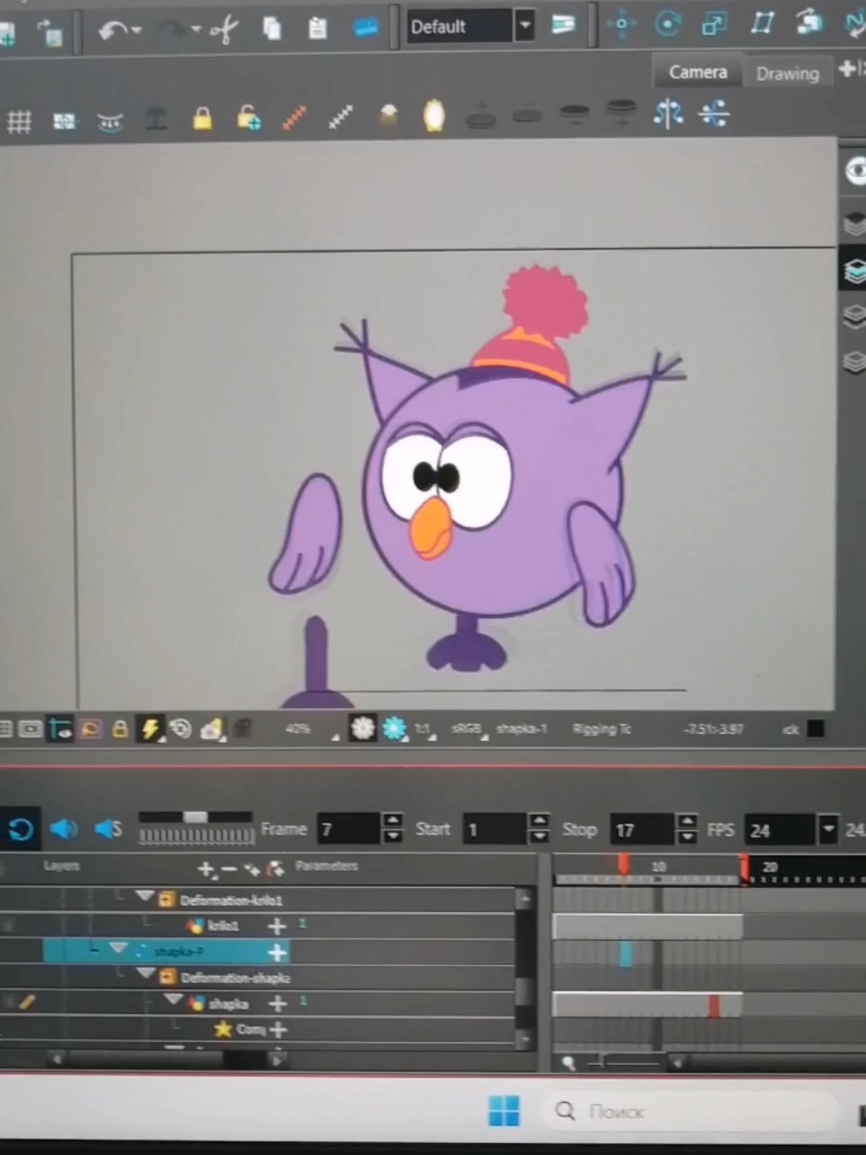866x1155 pixels.
Task: Collapse the shapka-P peg layer triangle
Action: click(x=118, y=949)
